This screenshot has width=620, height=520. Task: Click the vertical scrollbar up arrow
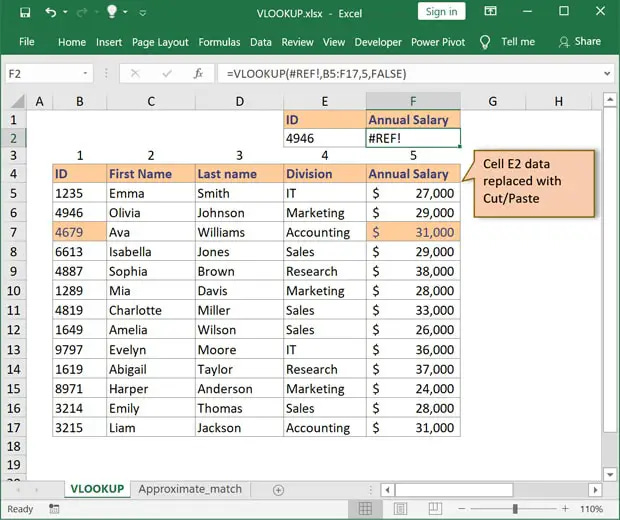(610, 99)
